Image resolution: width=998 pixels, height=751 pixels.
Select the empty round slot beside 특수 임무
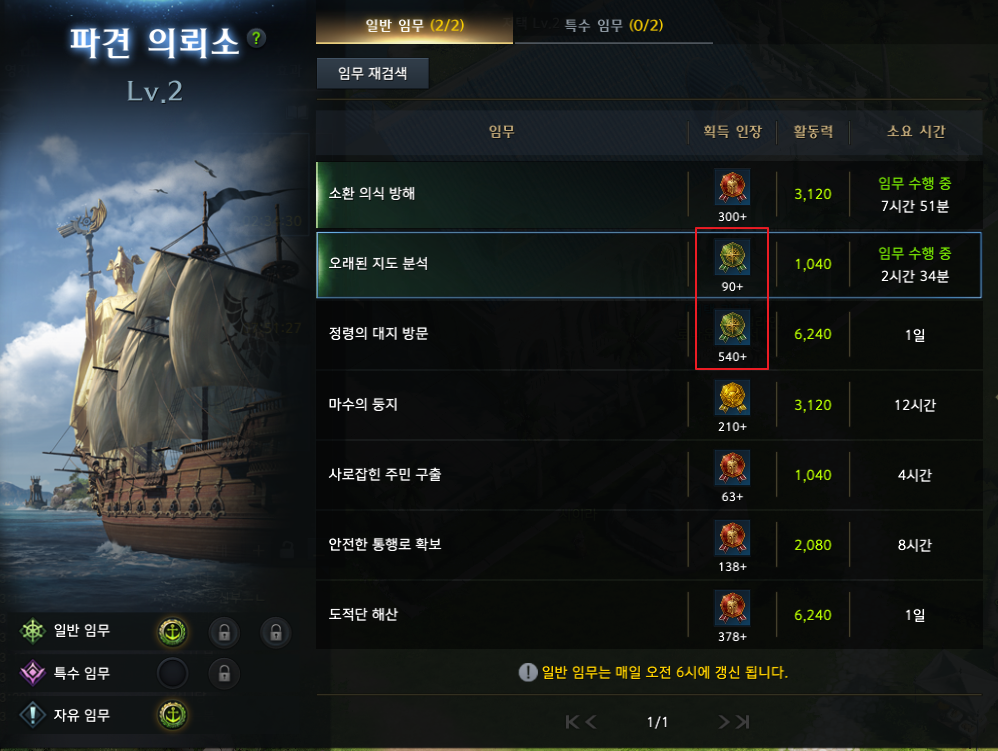(x=172, y=673)
